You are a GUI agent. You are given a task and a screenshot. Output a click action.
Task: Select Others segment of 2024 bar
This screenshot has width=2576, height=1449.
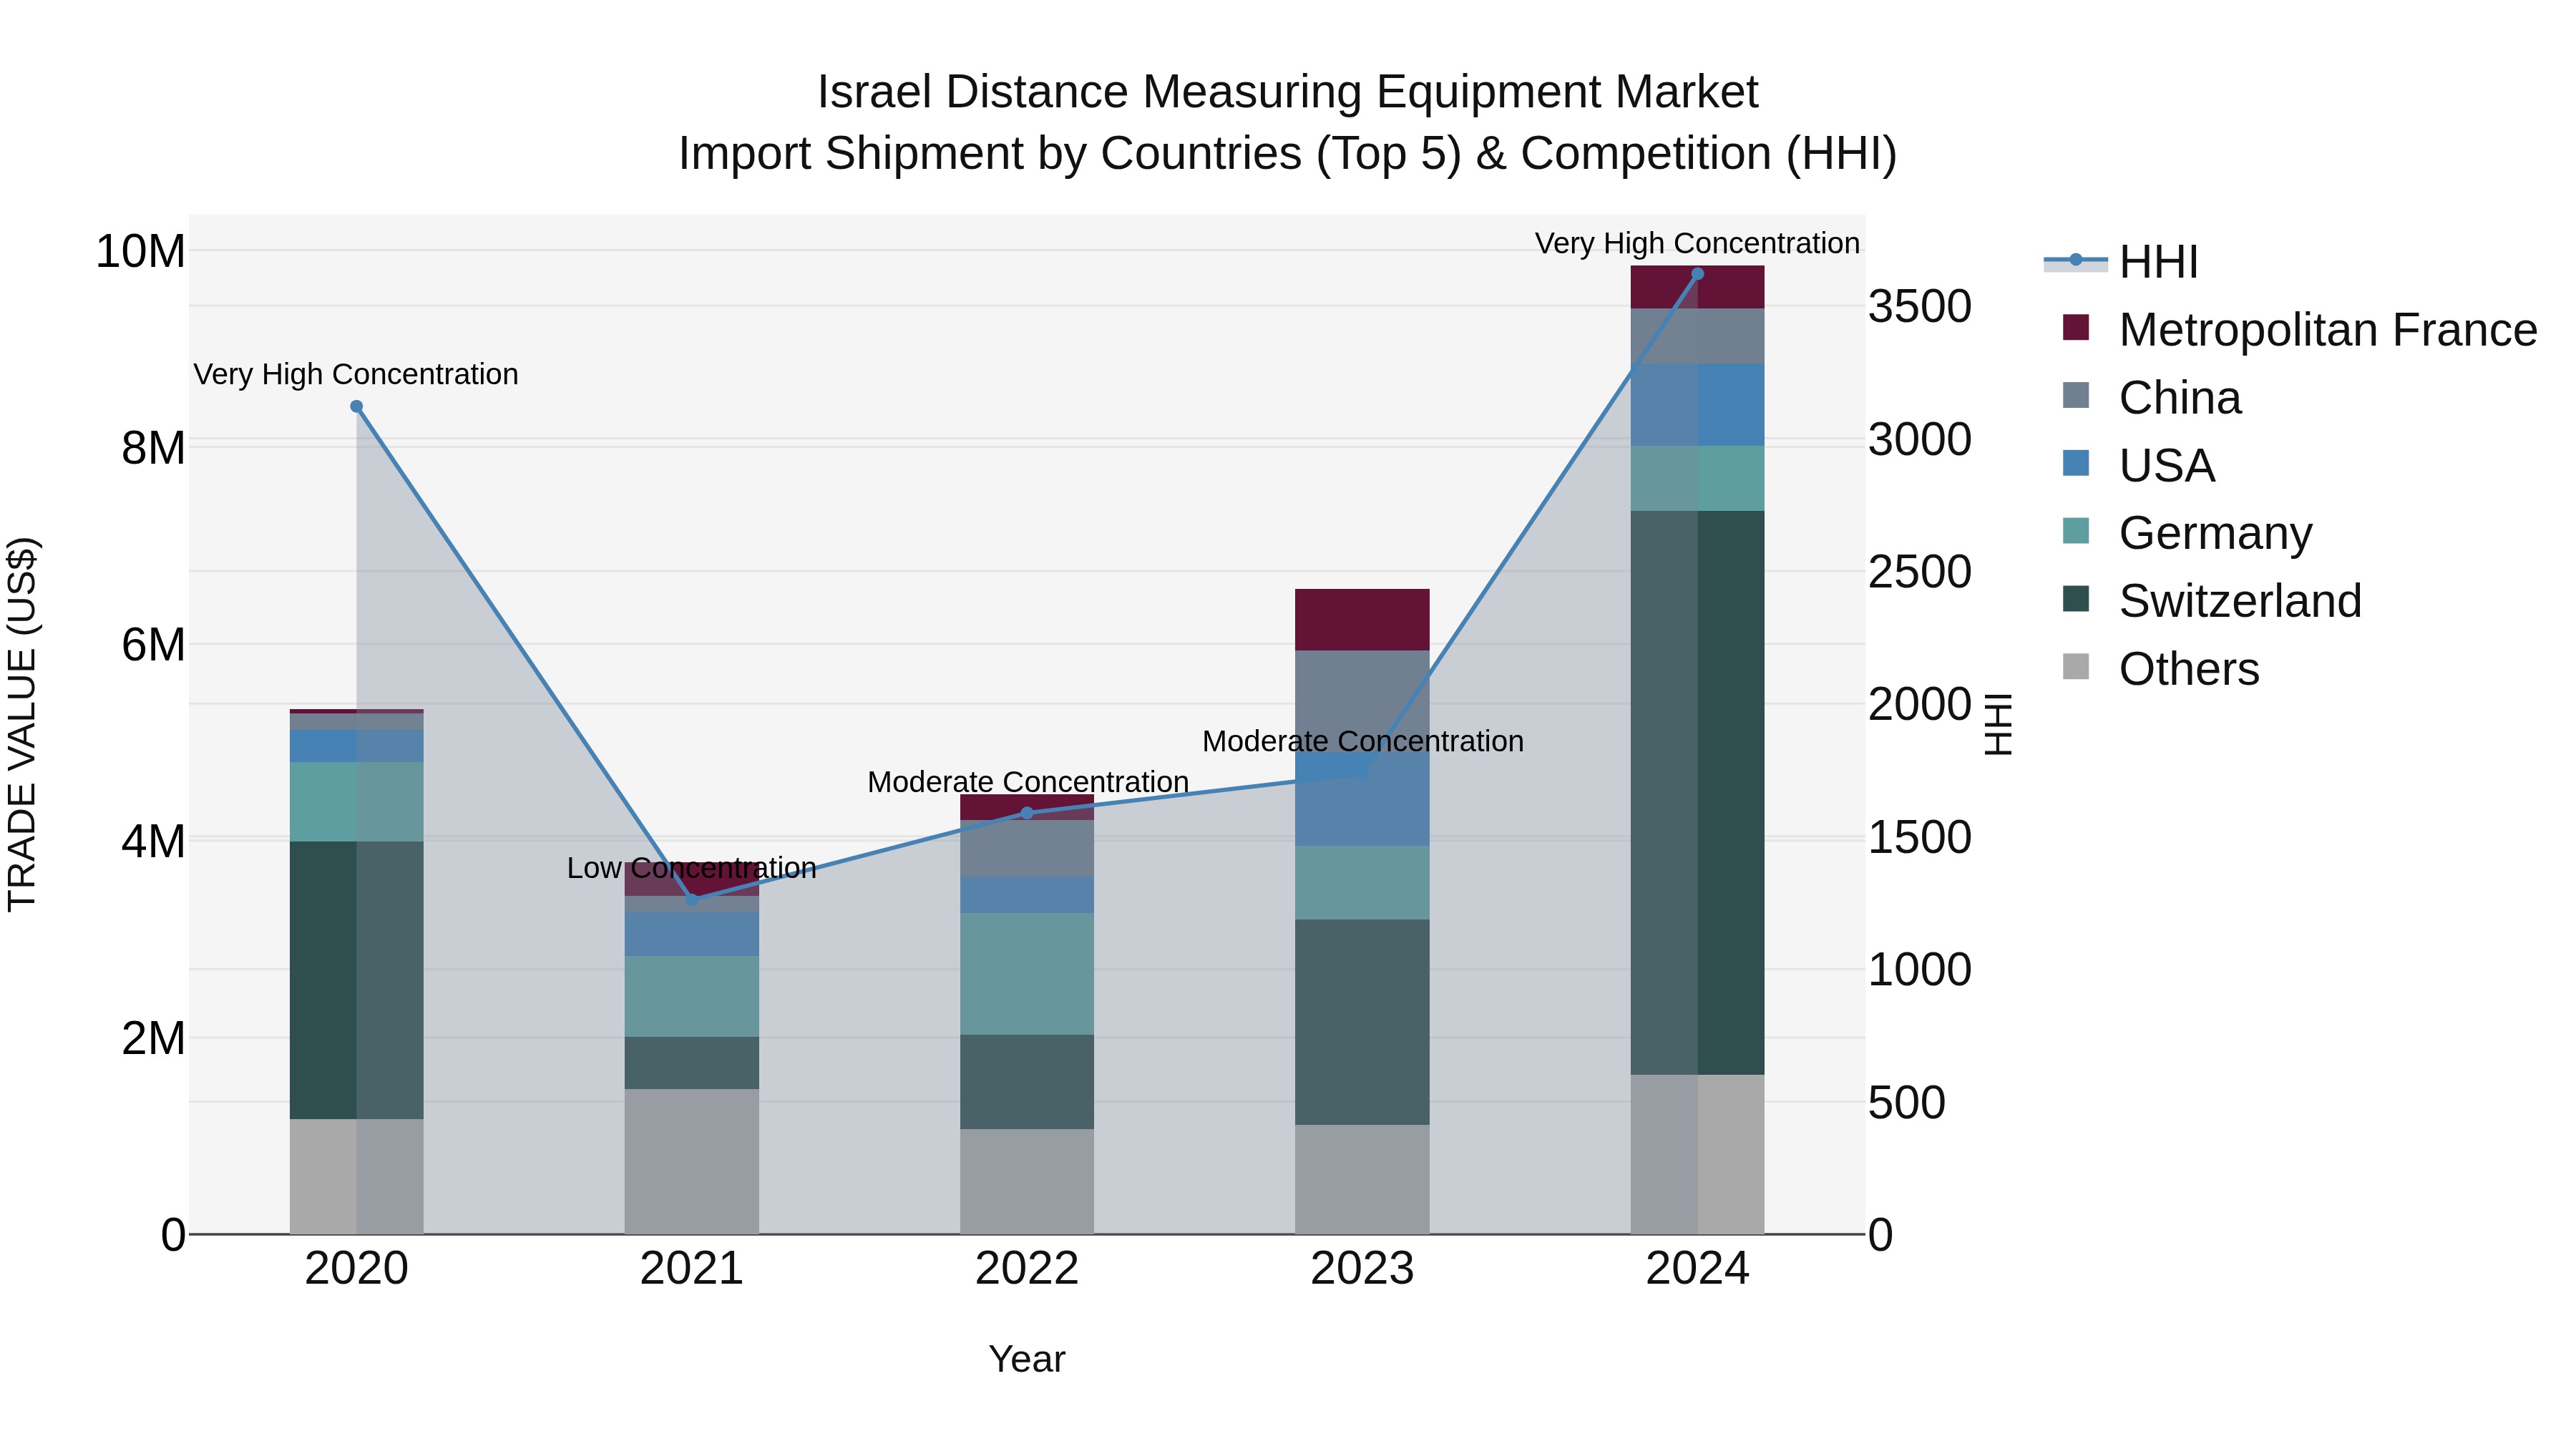point(1697,1155)
